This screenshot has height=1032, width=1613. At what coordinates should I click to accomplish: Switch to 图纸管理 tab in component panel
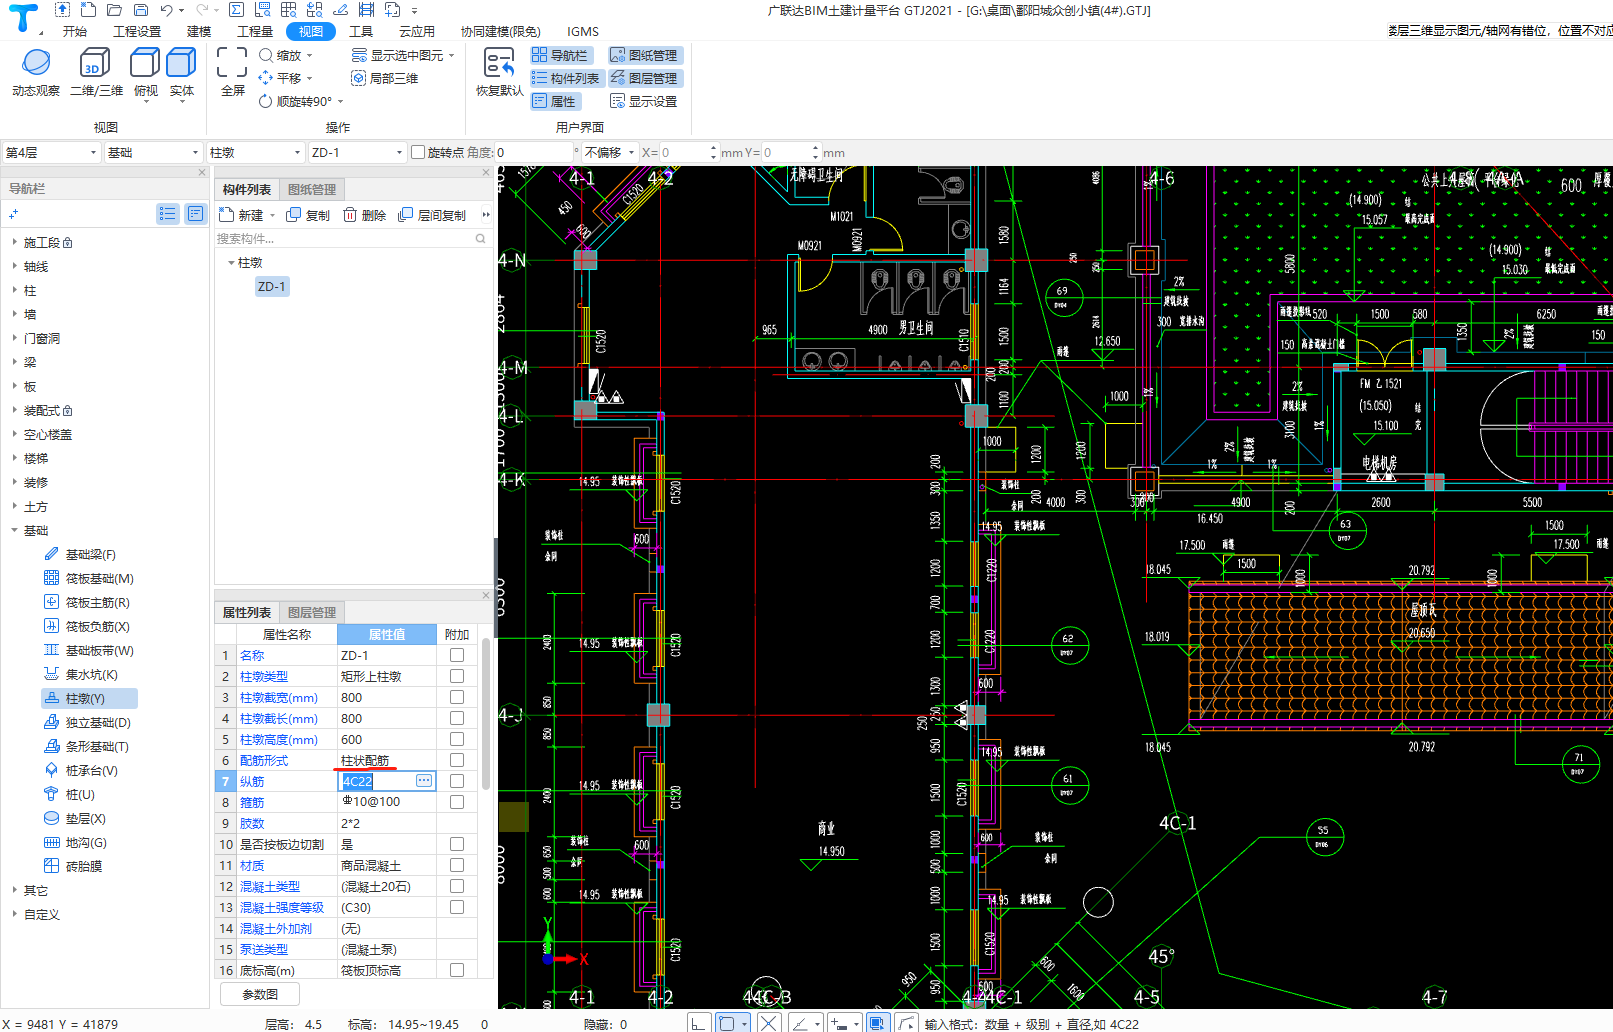pos(312,189)
